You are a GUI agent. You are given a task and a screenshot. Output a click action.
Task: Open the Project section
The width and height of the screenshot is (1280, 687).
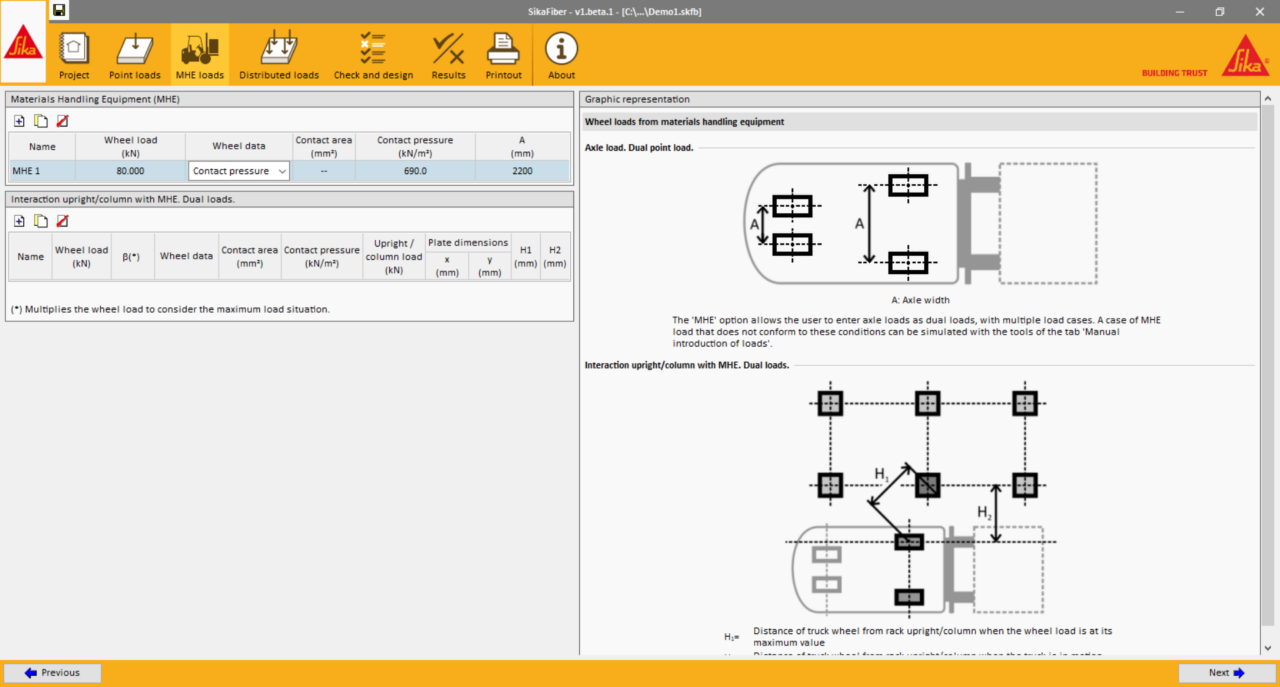click(x=74, y=55)
